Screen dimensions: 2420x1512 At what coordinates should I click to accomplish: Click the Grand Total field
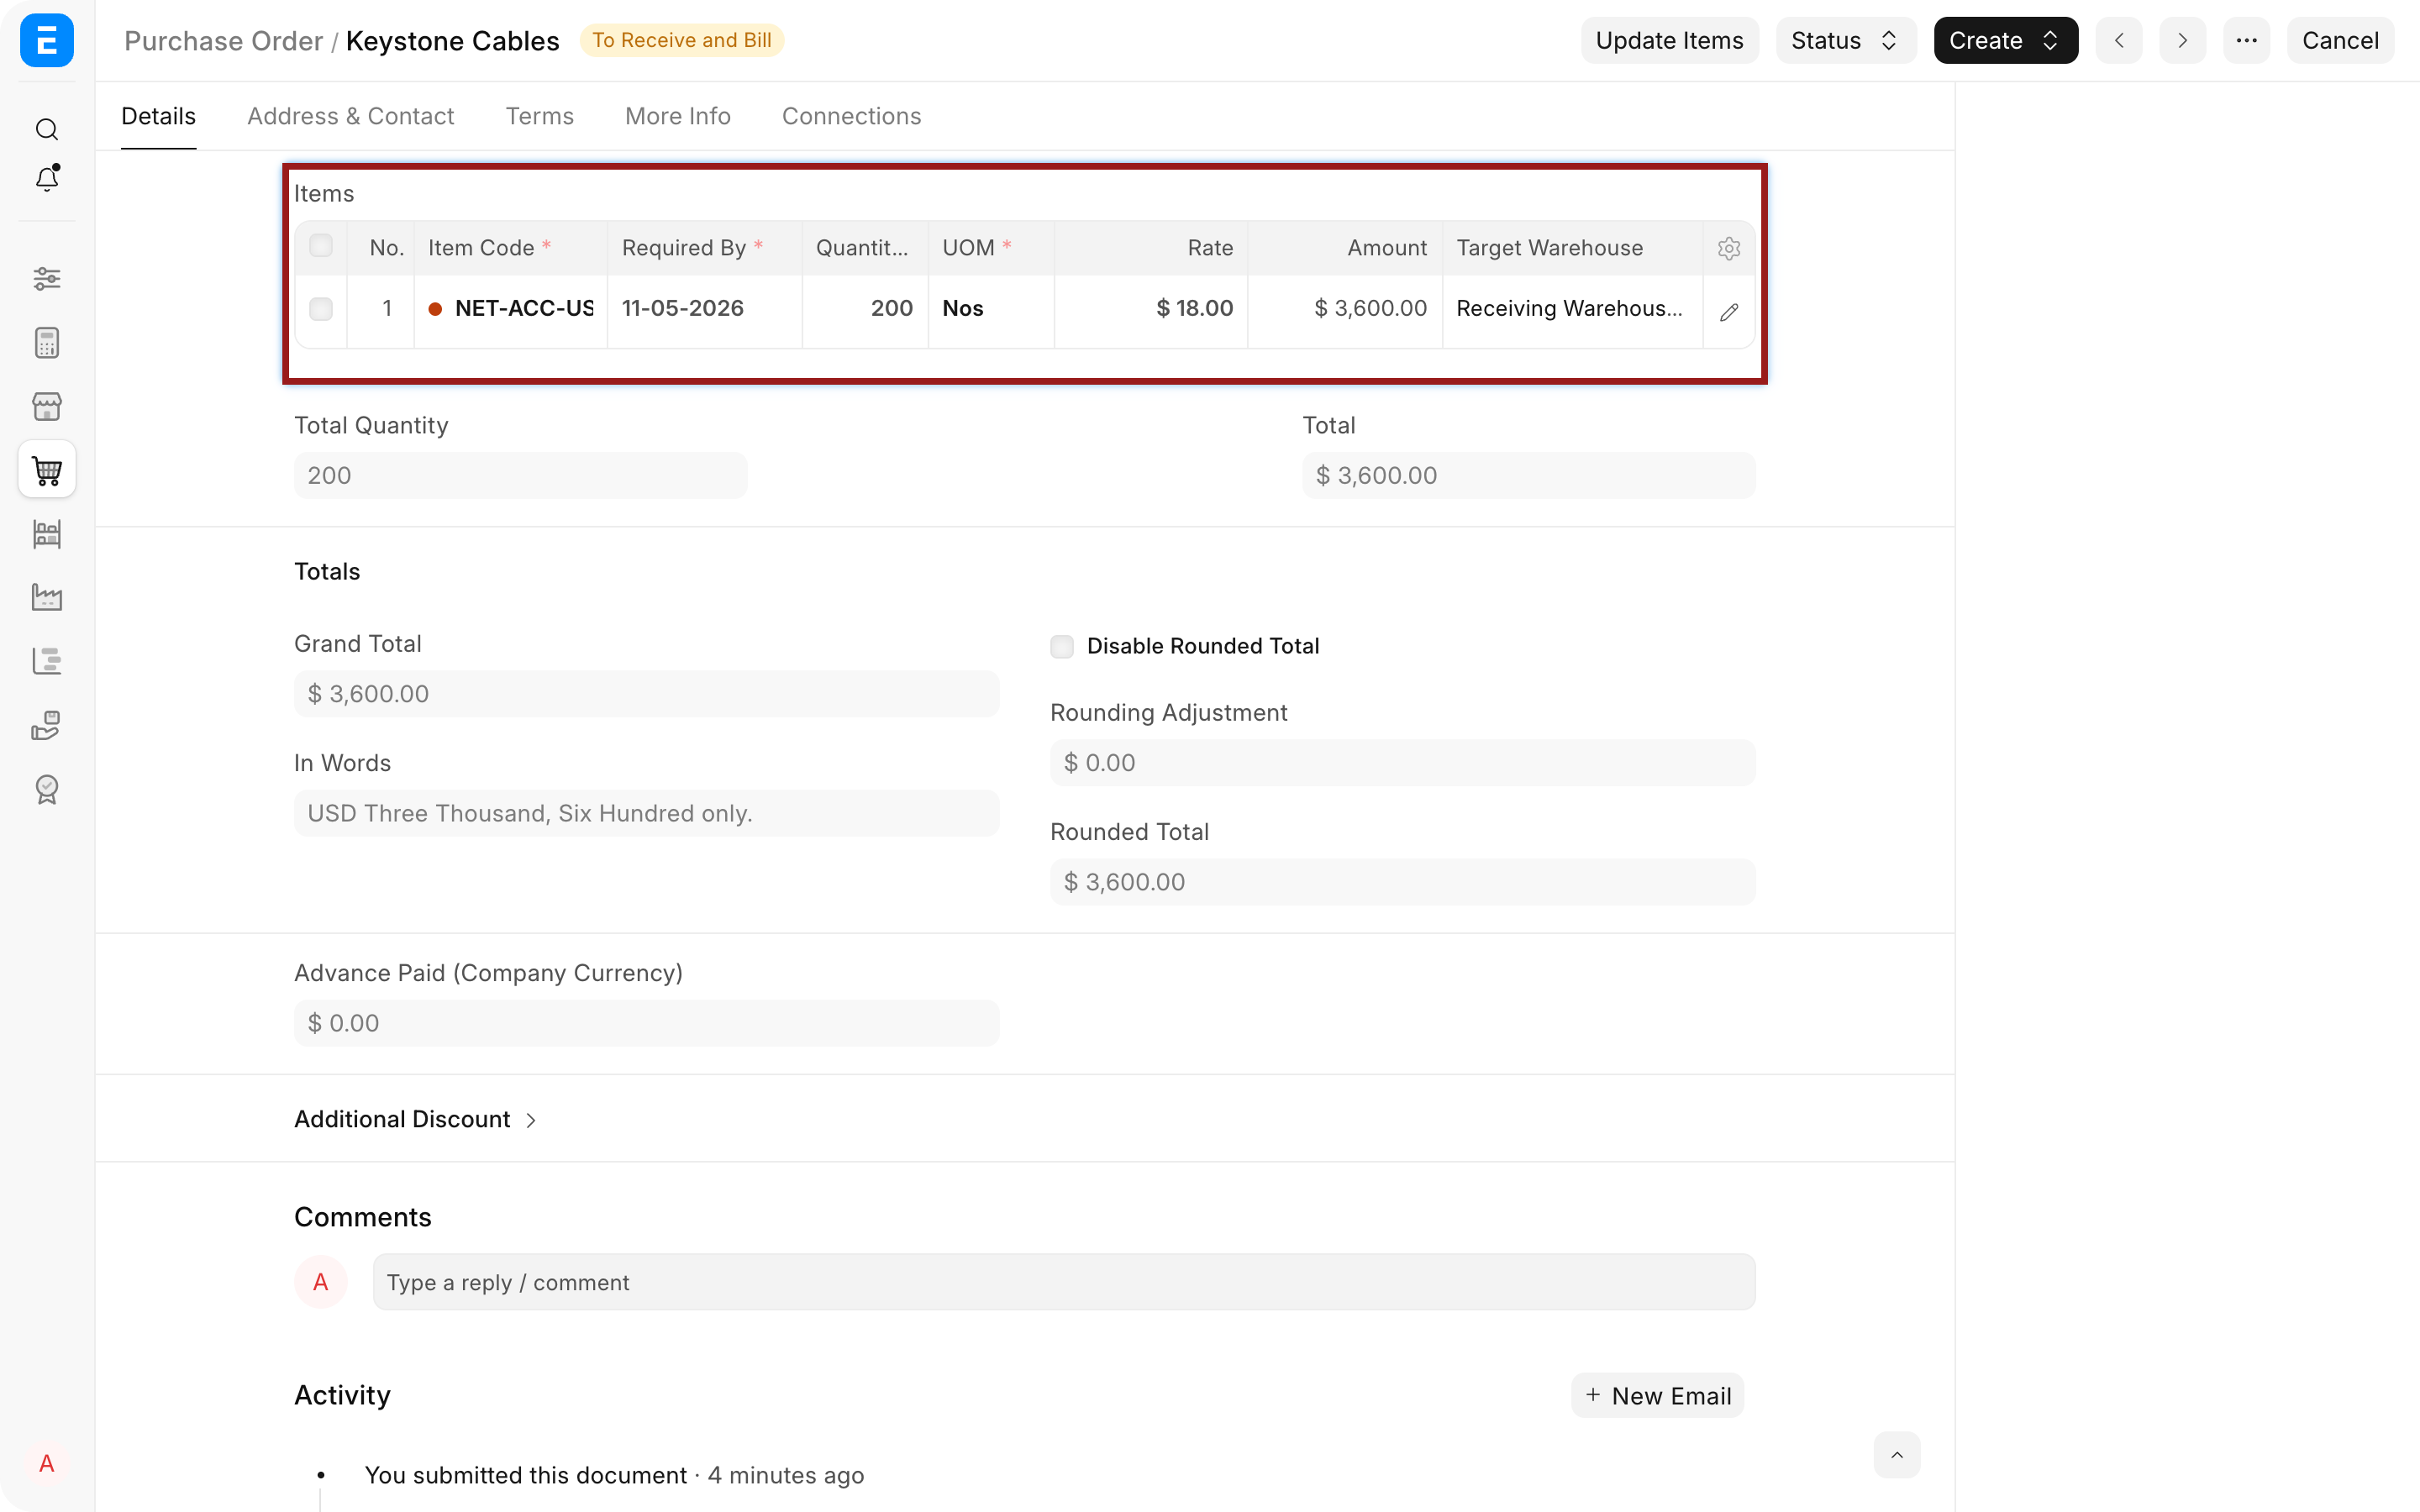coord(646,694)
